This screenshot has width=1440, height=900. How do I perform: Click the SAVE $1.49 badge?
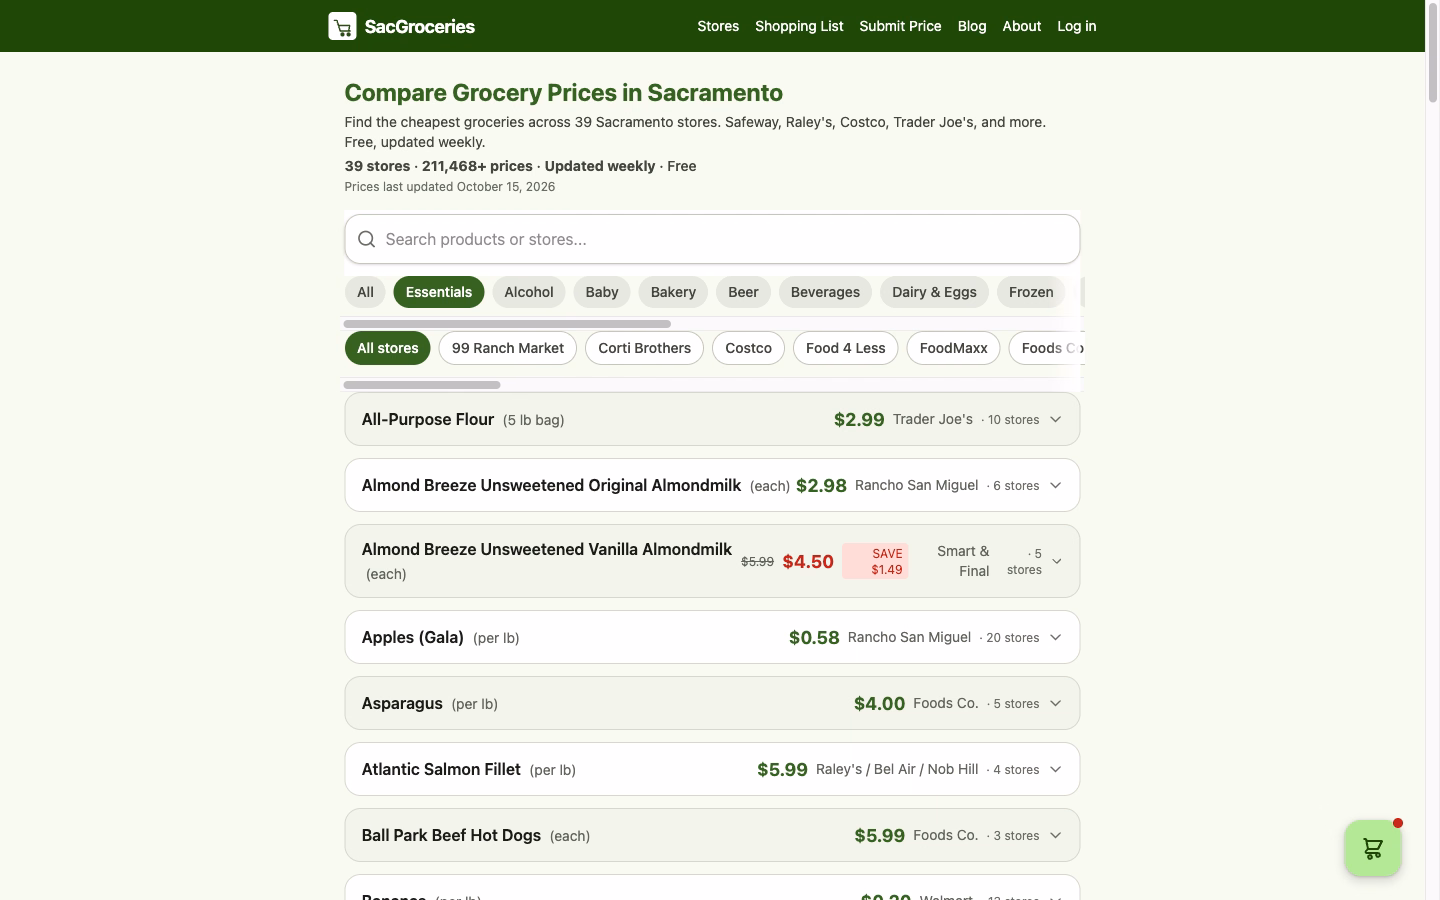point(876,561)
